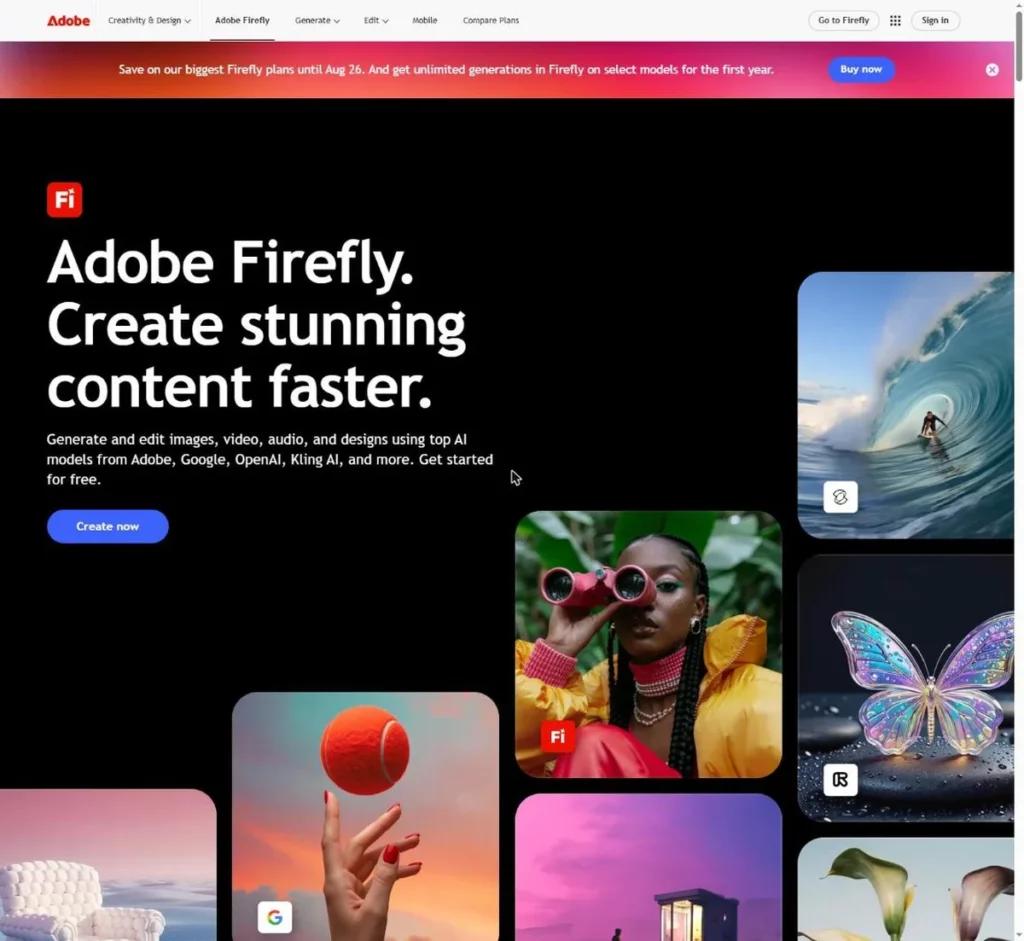Click the Fi badge on the binoculars image
The height and width of the screenshot is (941, 1024).
[558, 737]
